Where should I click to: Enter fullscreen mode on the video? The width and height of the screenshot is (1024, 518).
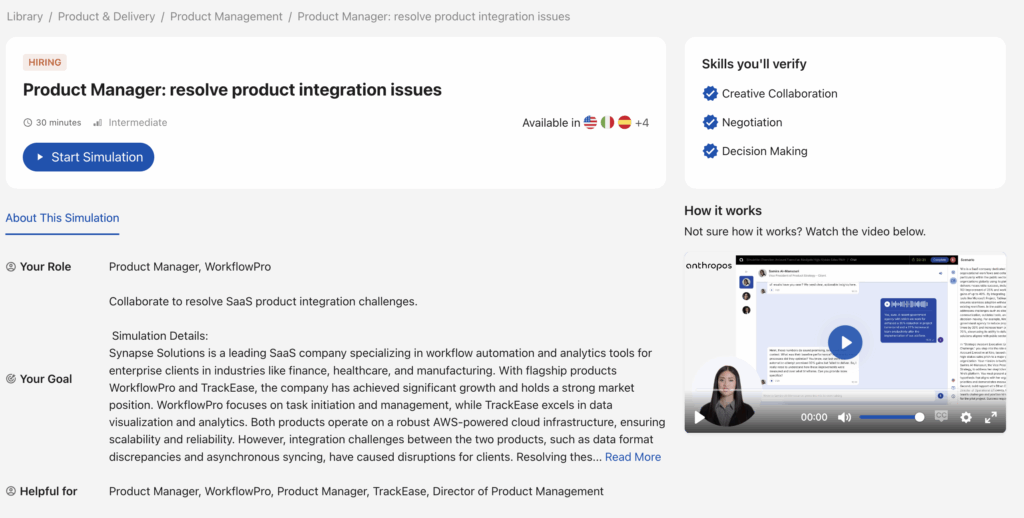click(990, 417)
